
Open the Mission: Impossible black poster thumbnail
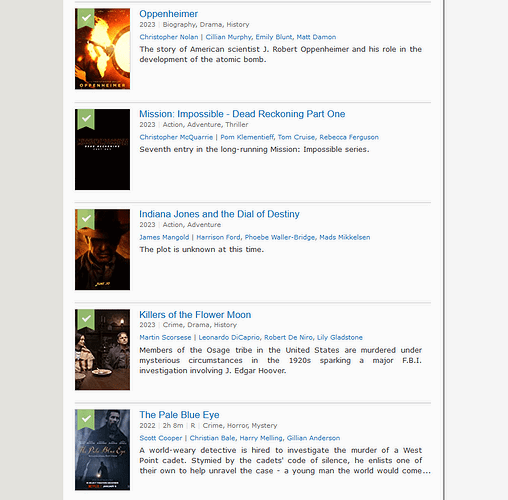(102, 149)
